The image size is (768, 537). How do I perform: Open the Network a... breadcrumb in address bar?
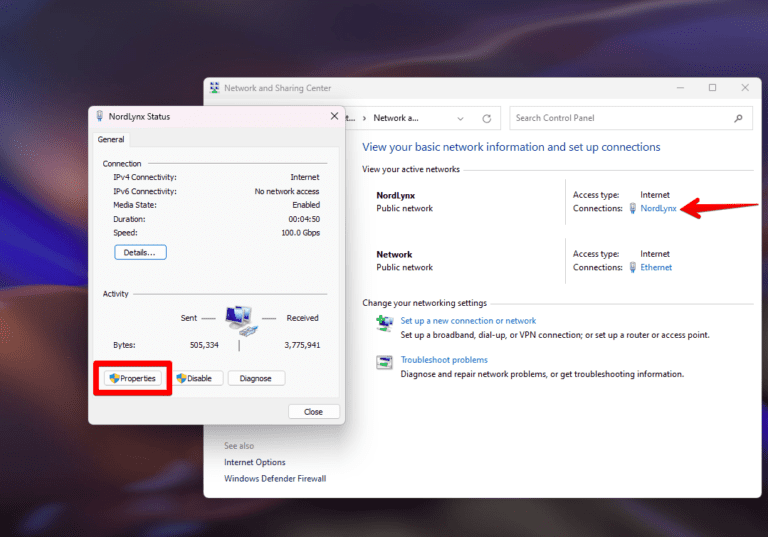pos(396,118)
